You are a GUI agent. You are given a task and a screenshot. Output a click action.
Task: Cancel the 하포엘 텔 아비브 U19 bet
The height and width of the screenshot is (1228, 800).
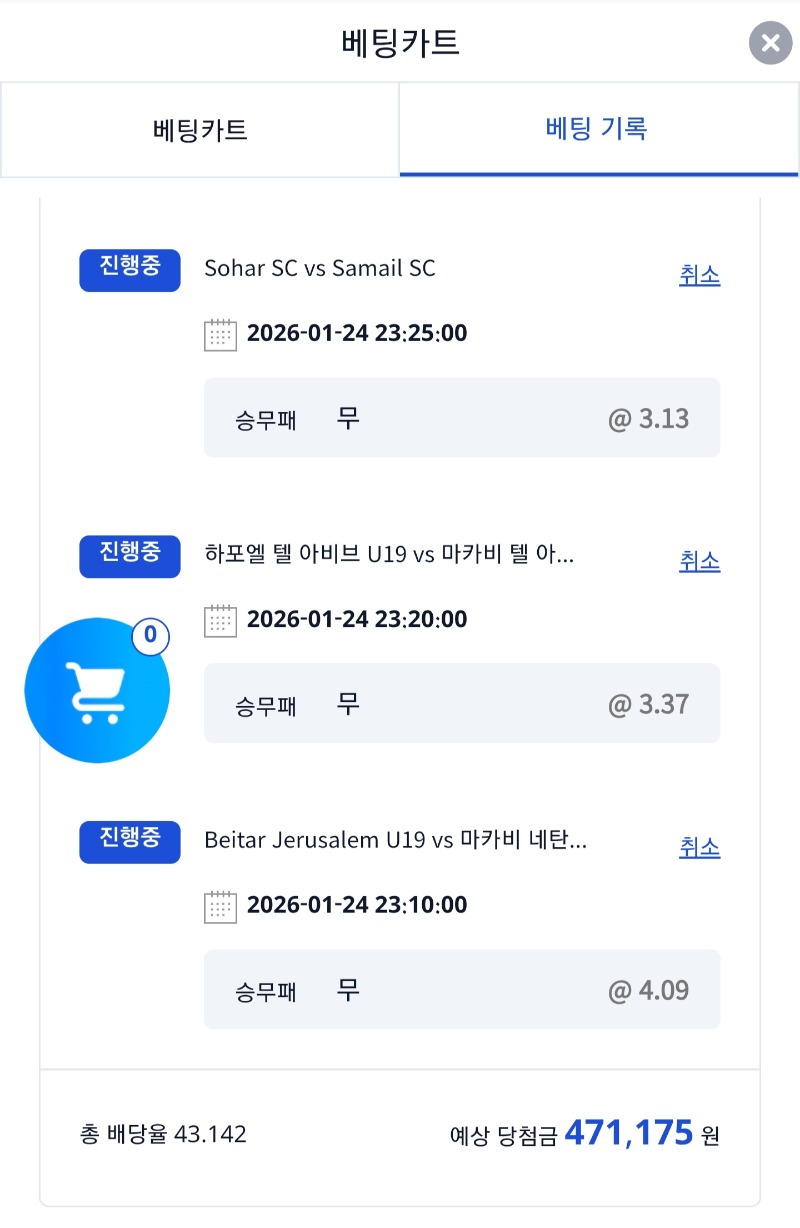tap(699, 562)
